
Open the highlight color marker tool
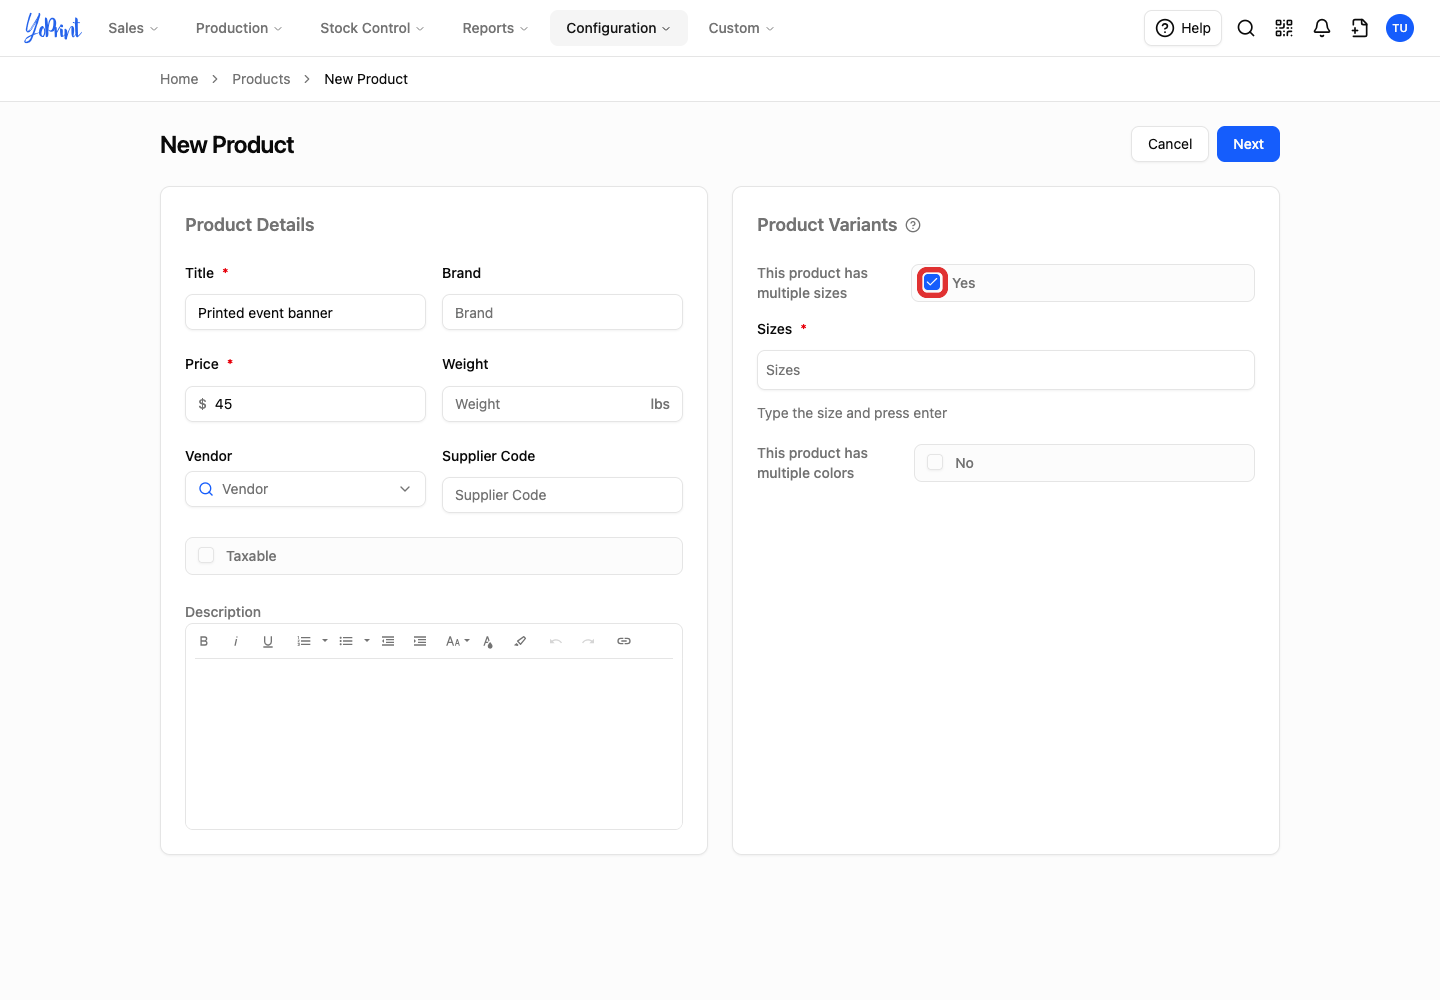tap(520, 641)
